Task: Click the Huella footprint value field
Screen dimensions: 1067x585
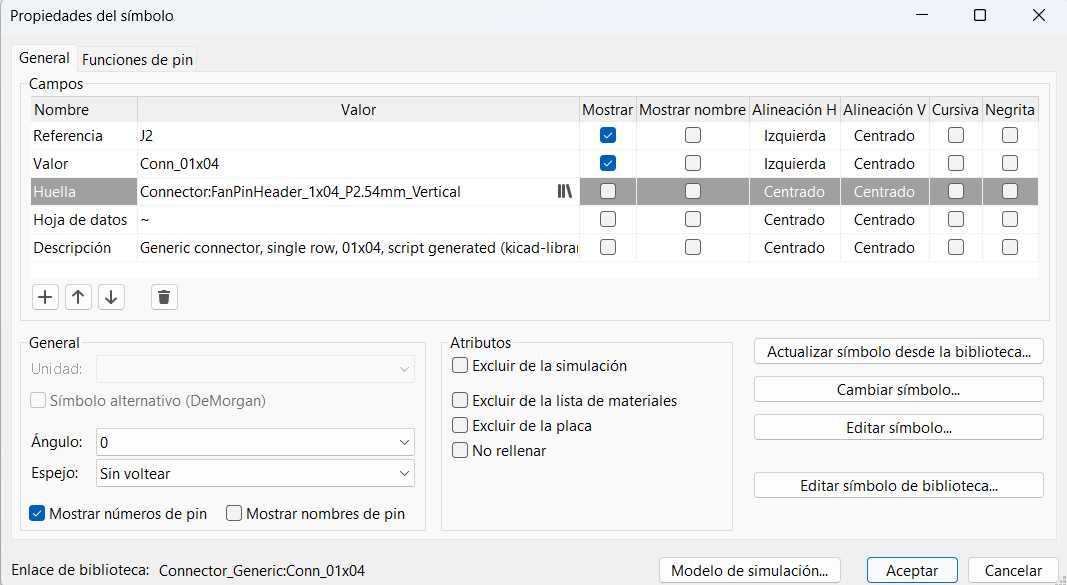Action: click(x=345, y=192)
